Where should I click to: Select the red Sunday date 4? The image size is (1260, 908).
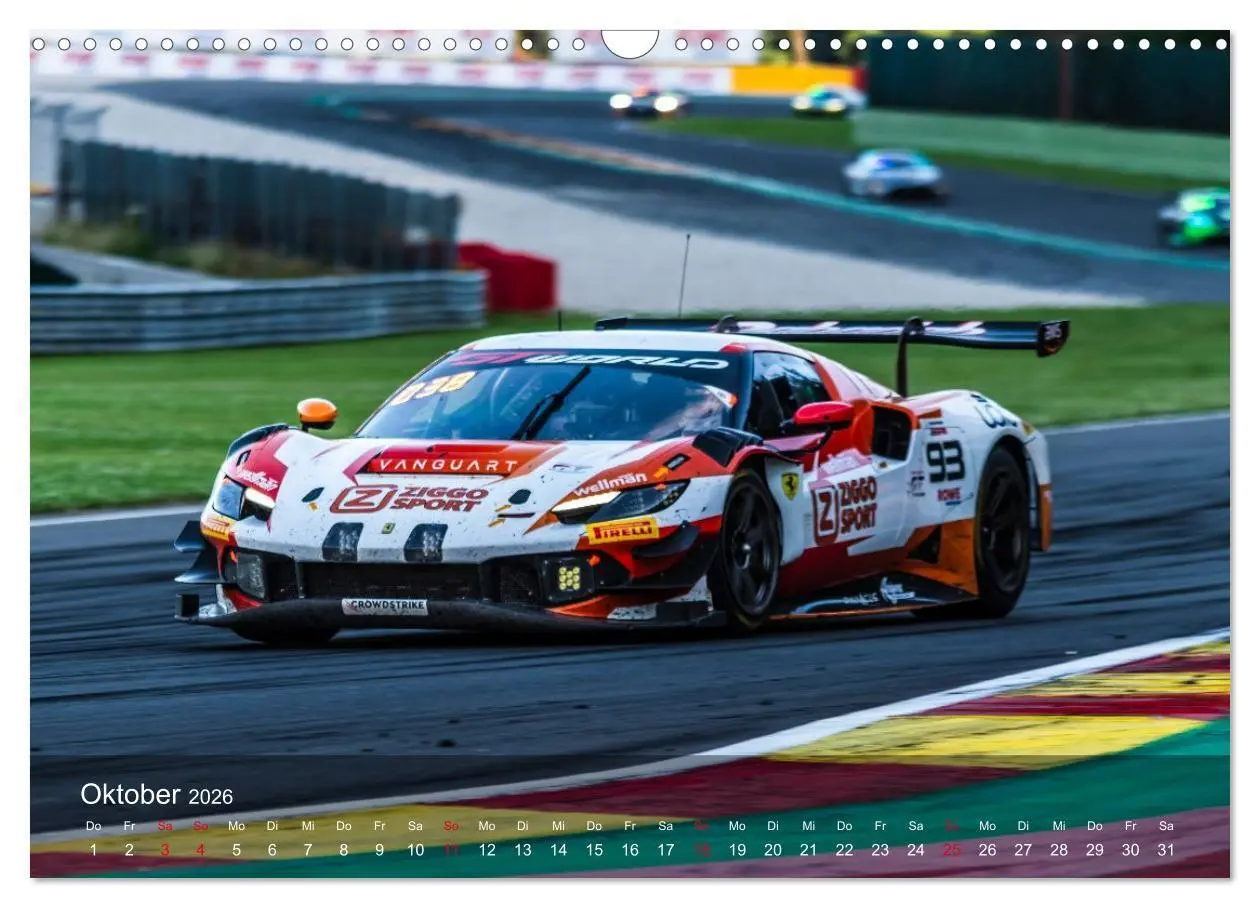(x=200, y=850)
